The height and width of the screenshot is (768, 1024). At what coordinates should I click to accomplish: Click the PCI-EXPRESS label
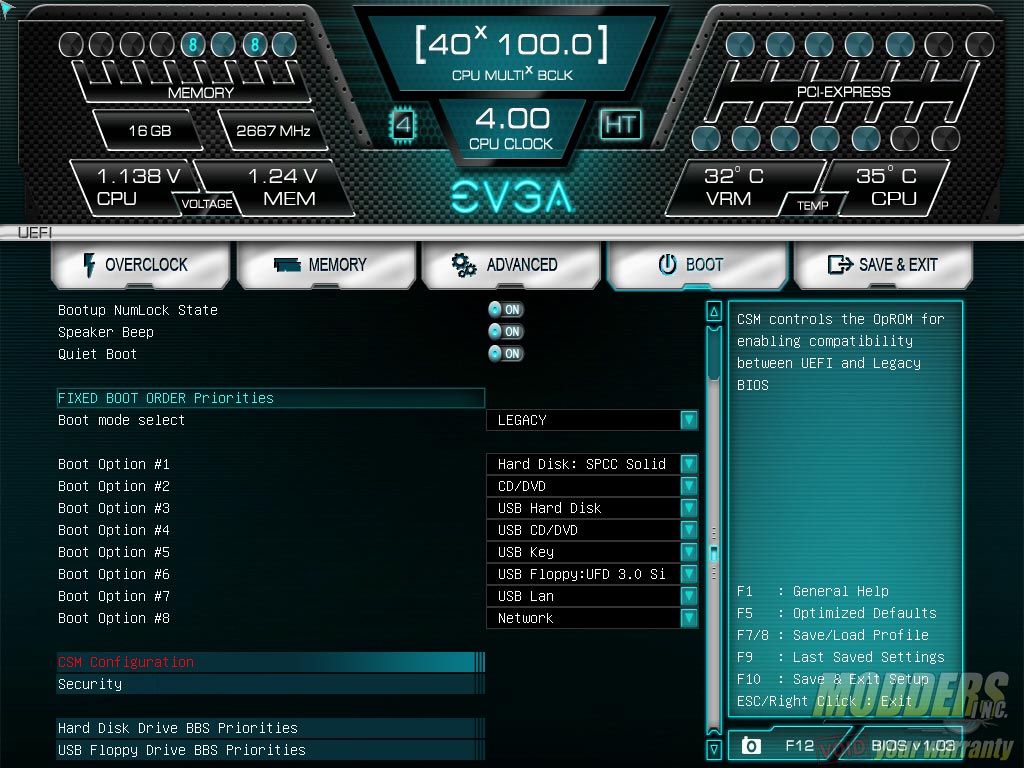843,92
